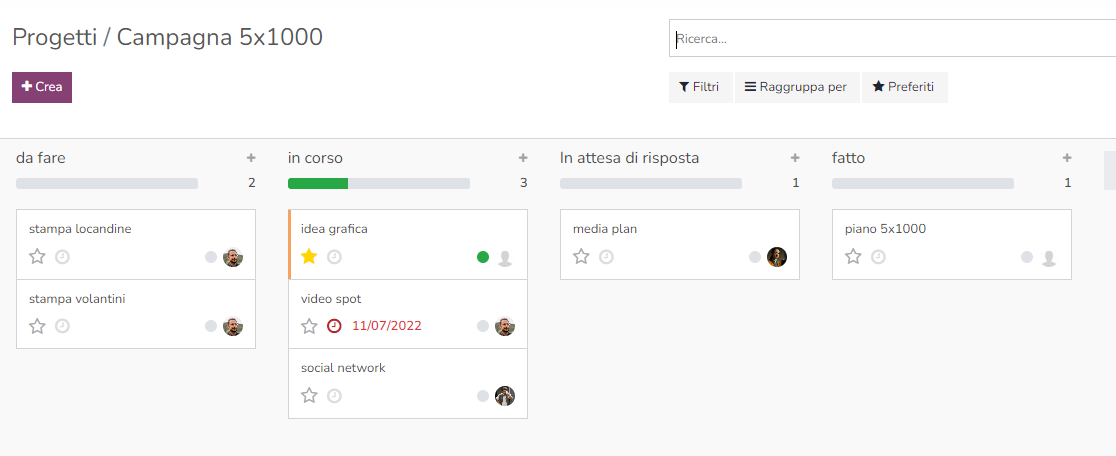This screenshot has height=456, width=1116.
Task: Star the stampa volantini task
Action: click(x=37, y=326)
